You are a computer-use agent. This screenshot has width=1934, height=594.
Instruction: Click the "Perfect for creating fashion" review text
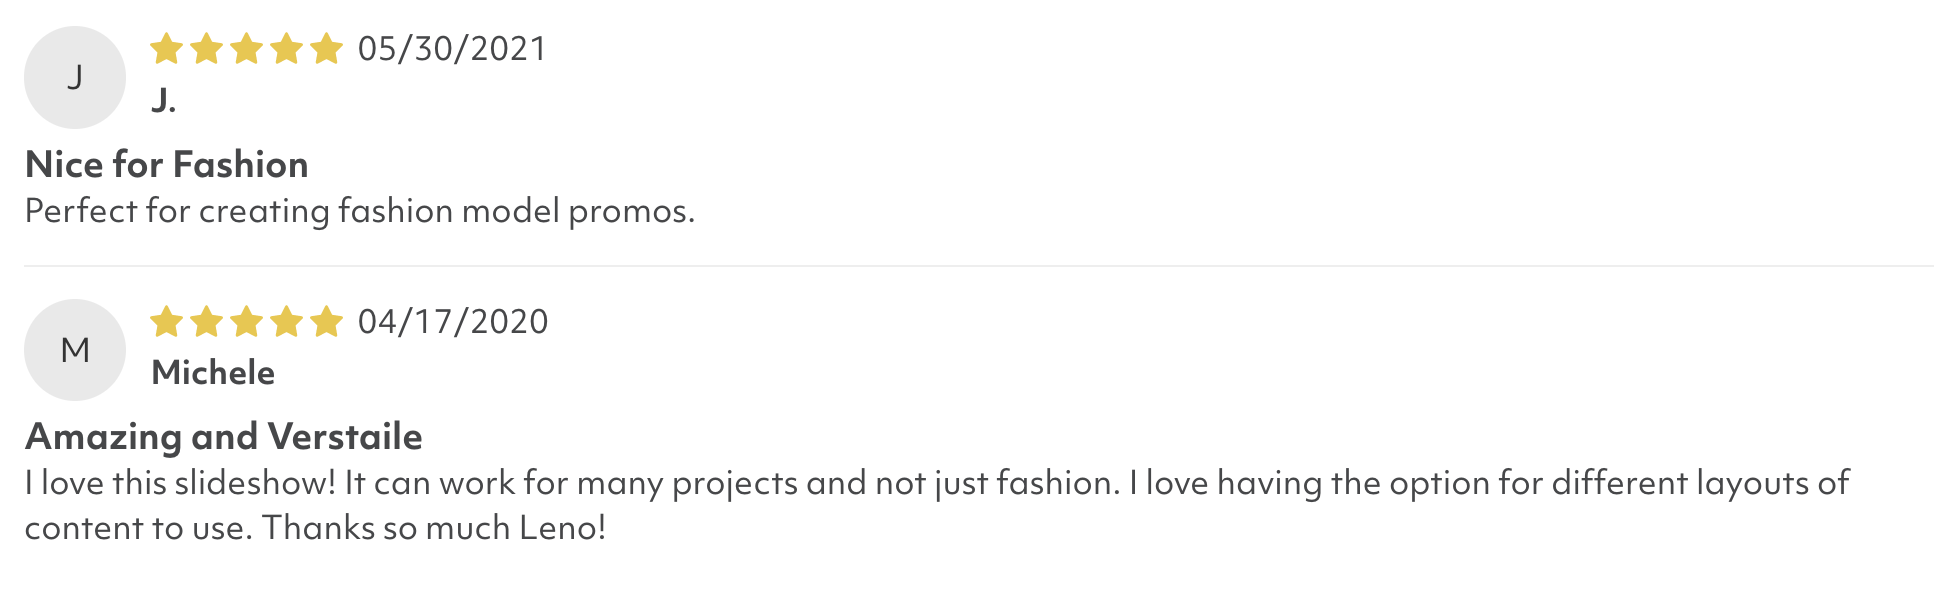click(360, 211)
